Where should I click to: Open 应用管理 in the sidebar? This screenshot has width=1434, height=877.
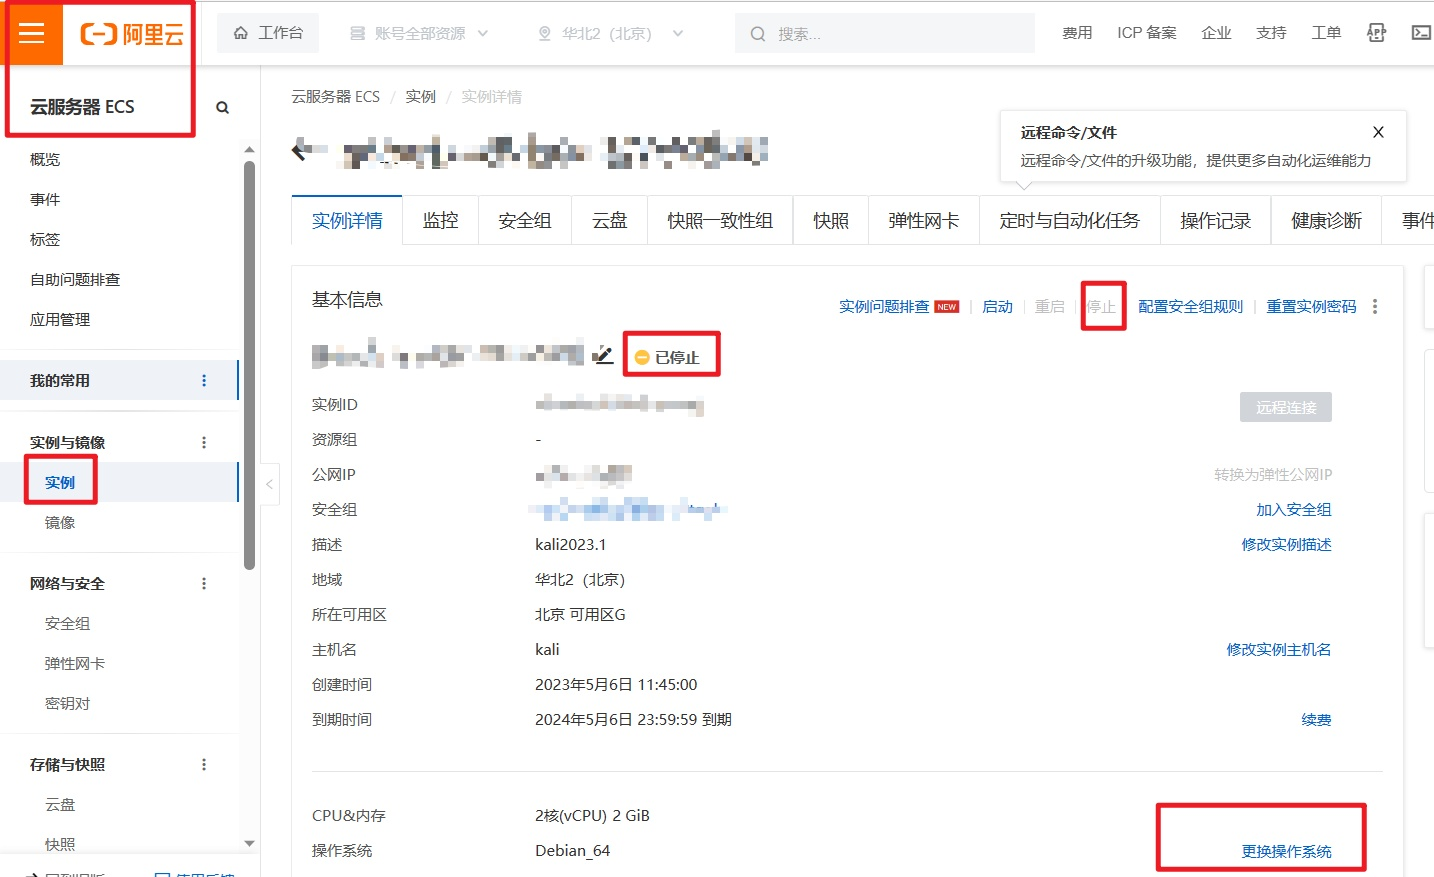(x=60, y=320)
